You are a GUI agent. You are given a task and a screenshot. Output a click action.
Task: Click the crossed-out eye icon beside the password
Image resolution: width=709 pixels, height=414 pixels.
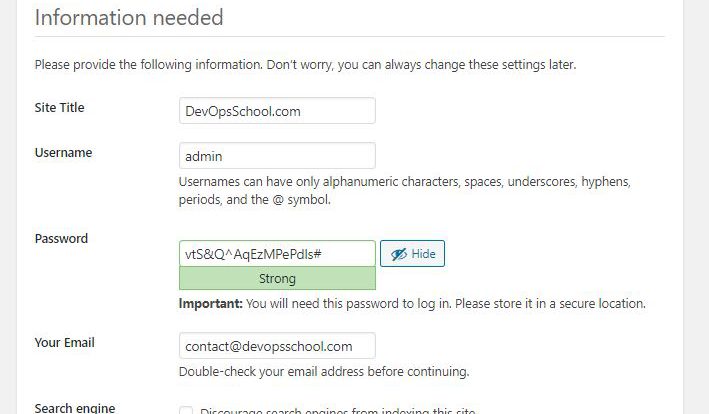399,254
